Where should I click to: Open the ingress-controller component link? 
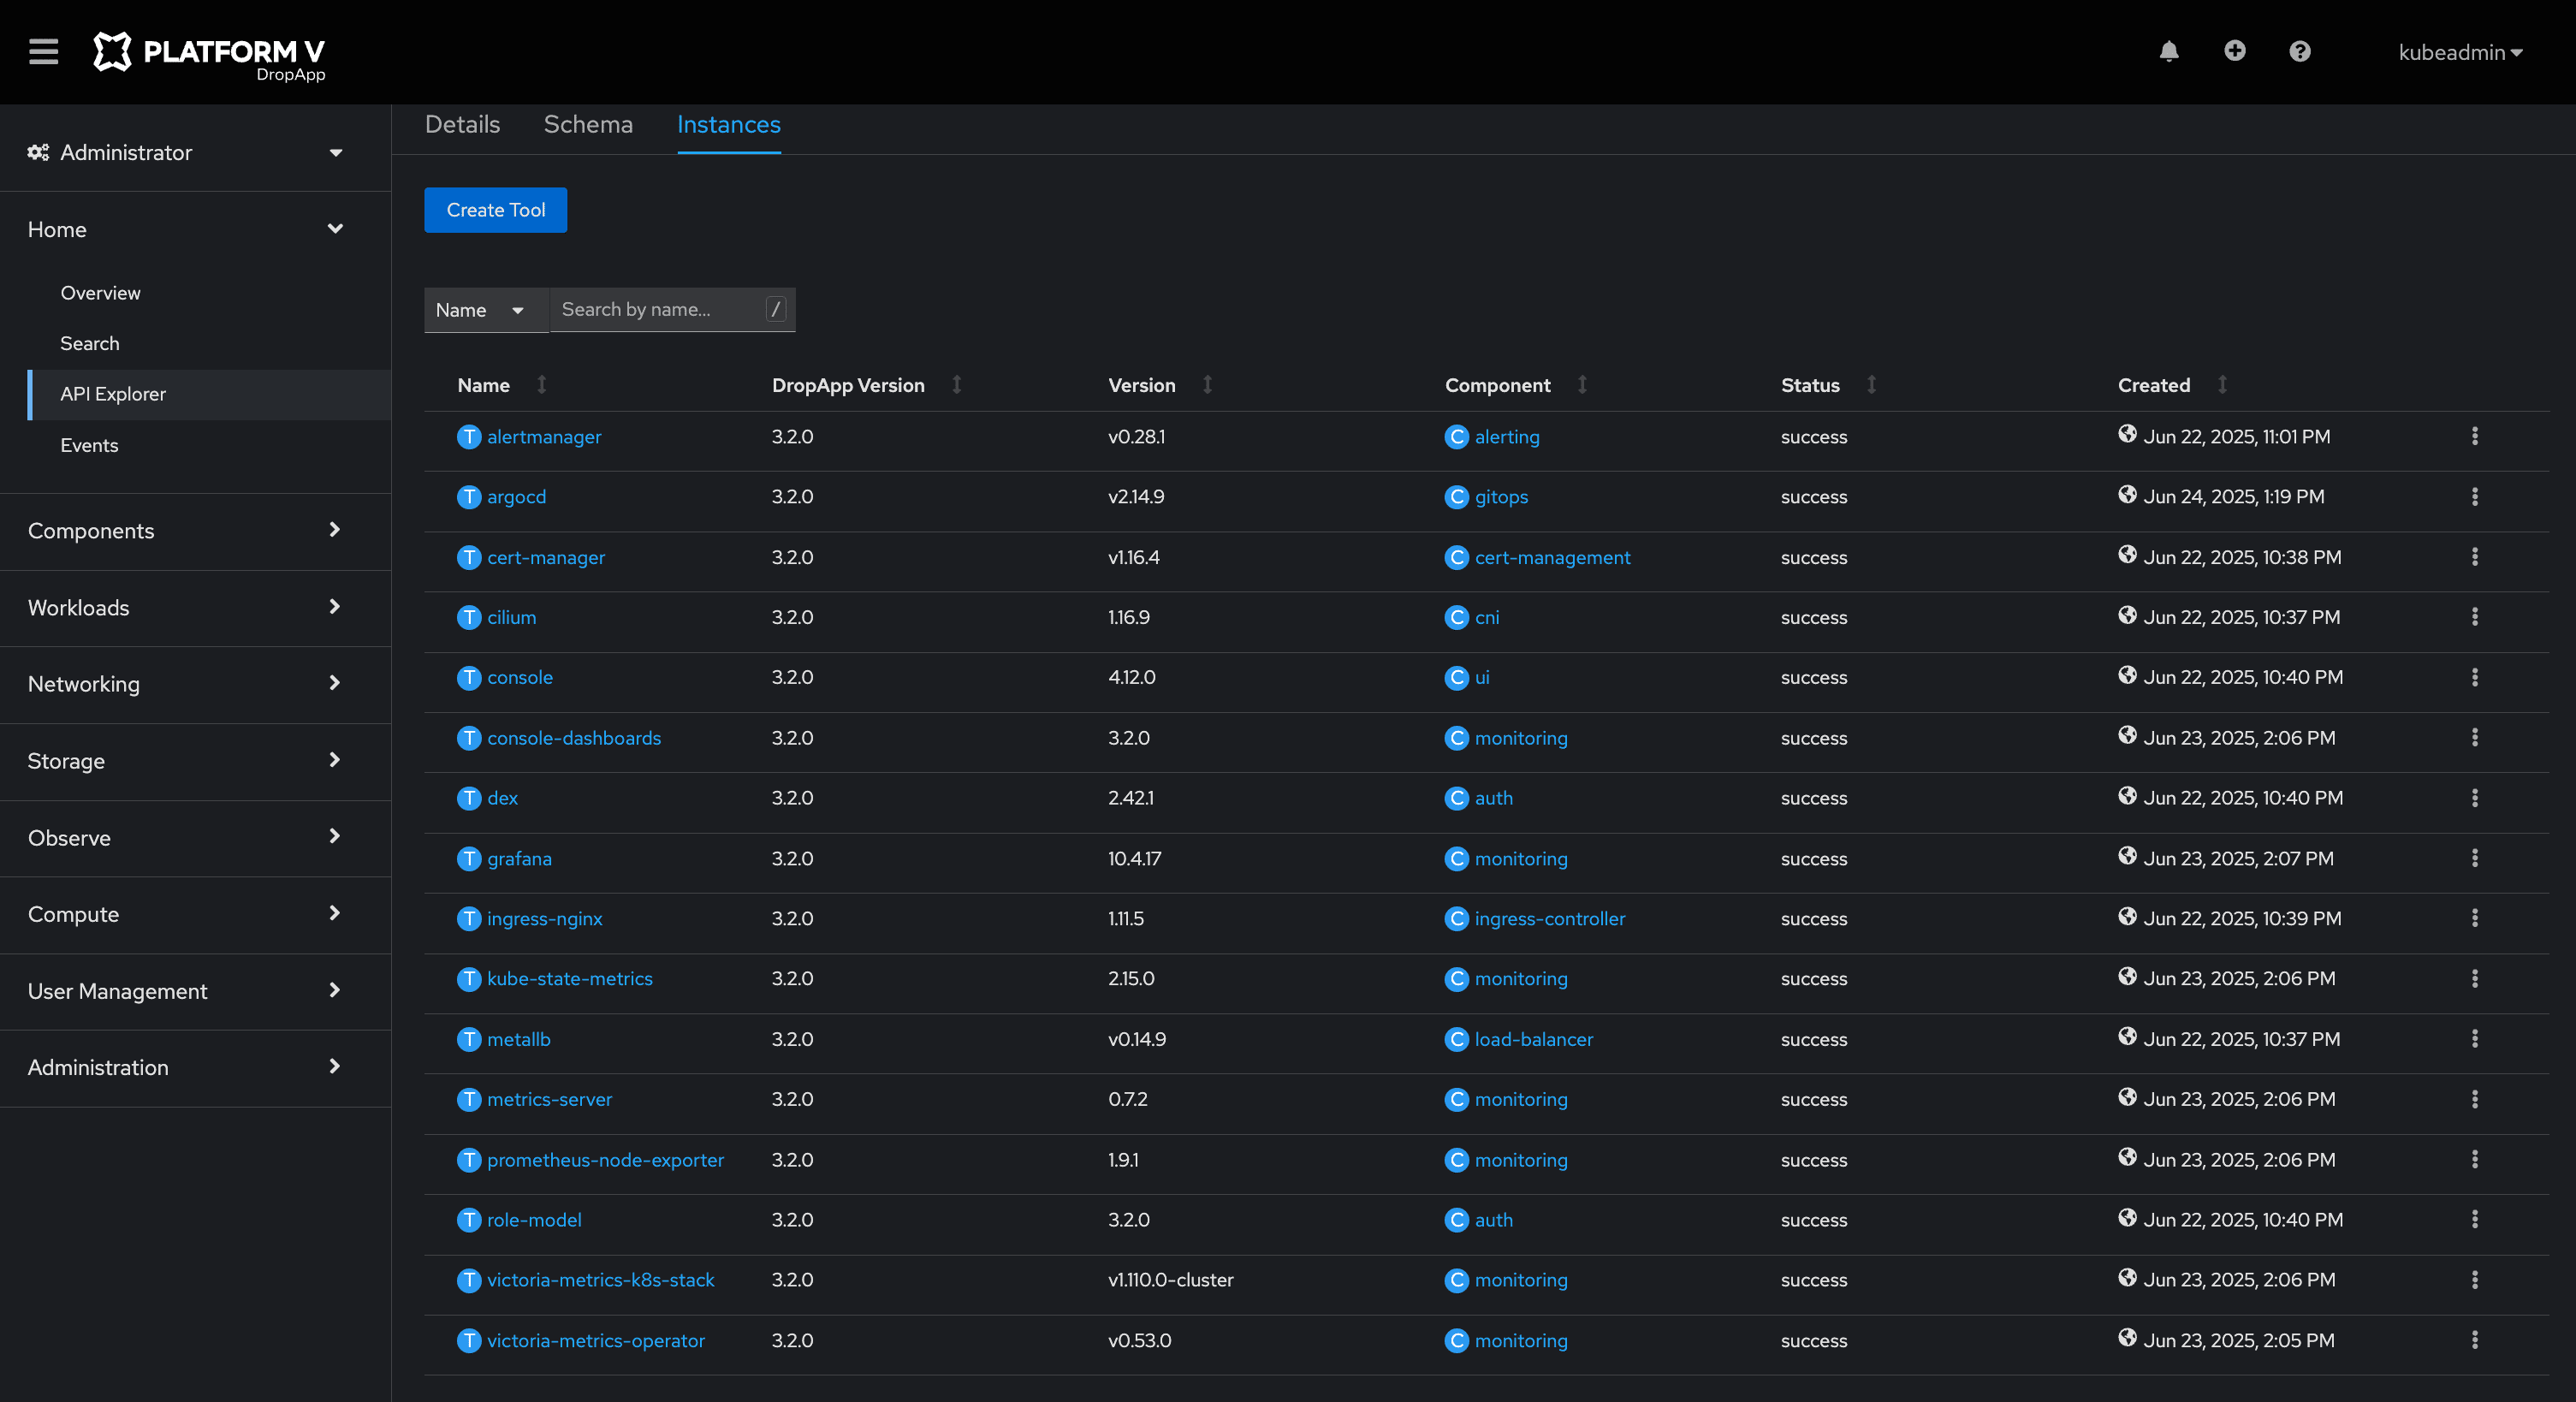point(1549,918)
